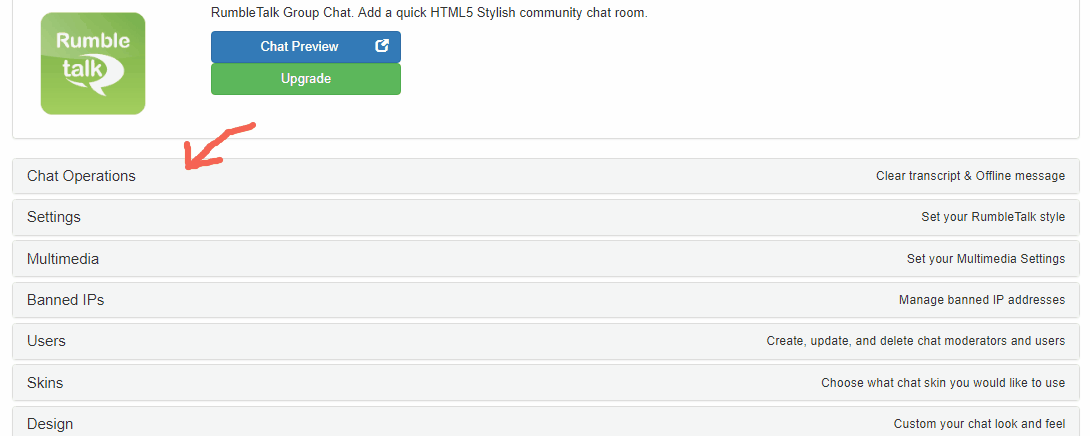Screen dimensions: 1090x436
Task: Open the Users section
Action: click(x=46, y=341)
